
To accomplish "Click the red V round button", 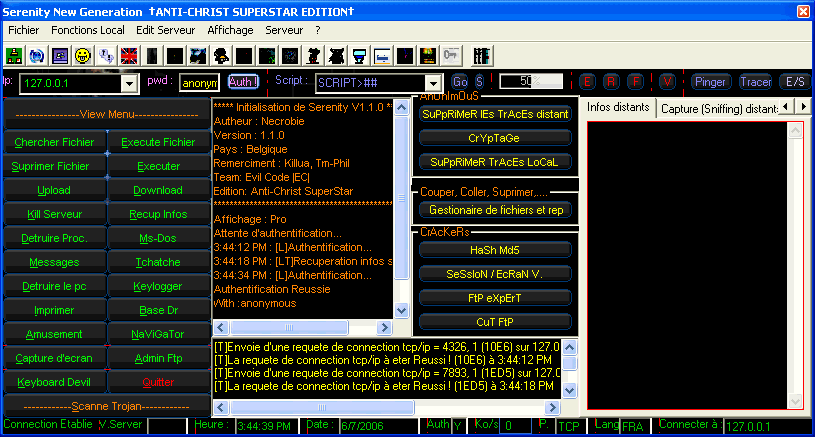I will 667,81.
